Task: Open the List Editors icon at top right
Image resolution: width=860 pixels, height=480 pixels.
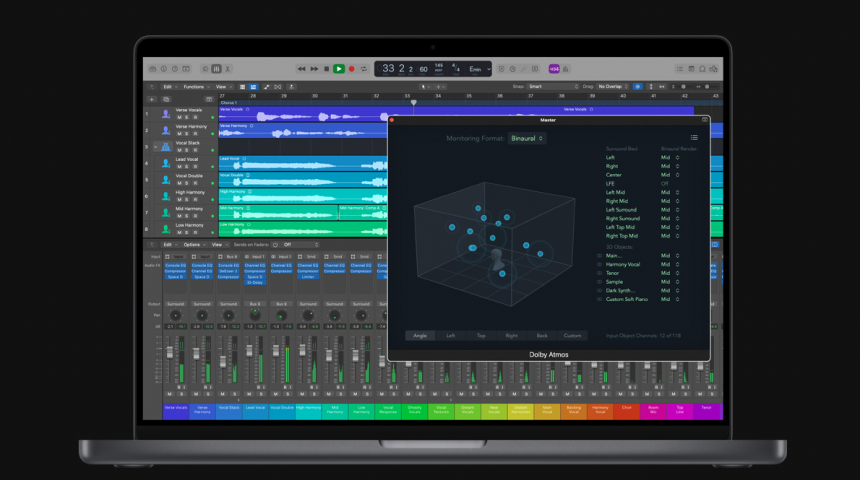Action: click(680, 69)
